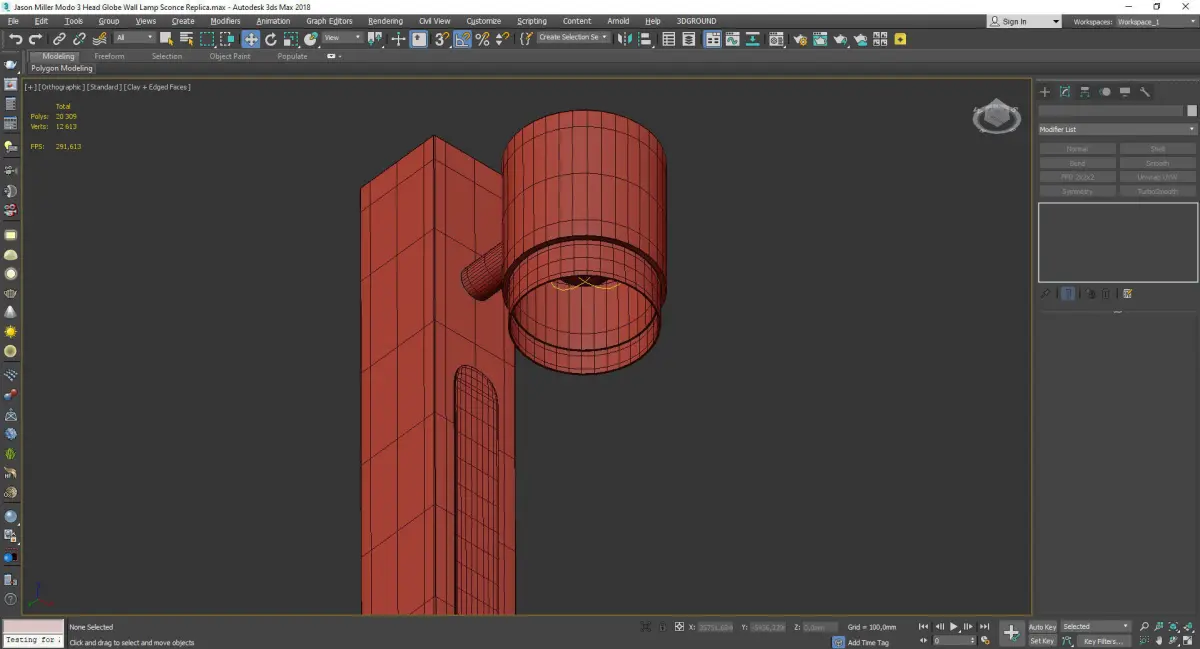The width and height of the screenshot is (1200, 649).
Task: Open the Create Selection Set dropdown
Action: tap(573, 38)
